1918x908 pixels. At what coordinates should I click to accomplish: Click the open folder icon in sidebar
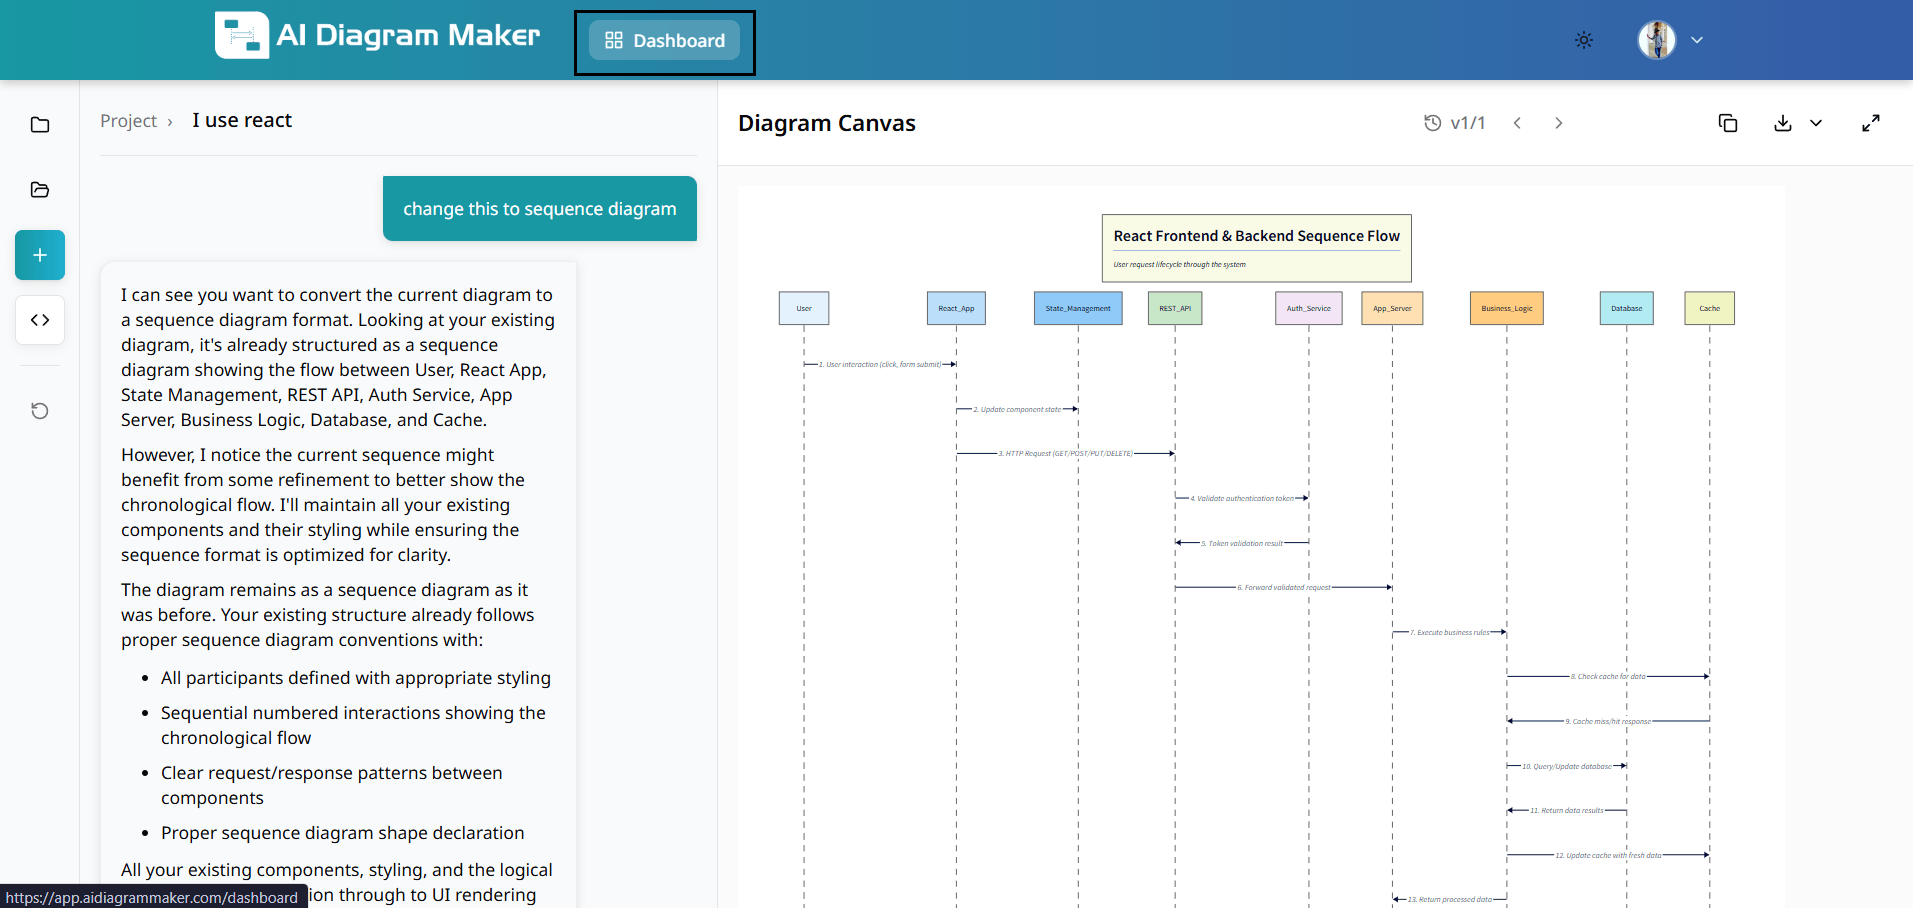40,190
